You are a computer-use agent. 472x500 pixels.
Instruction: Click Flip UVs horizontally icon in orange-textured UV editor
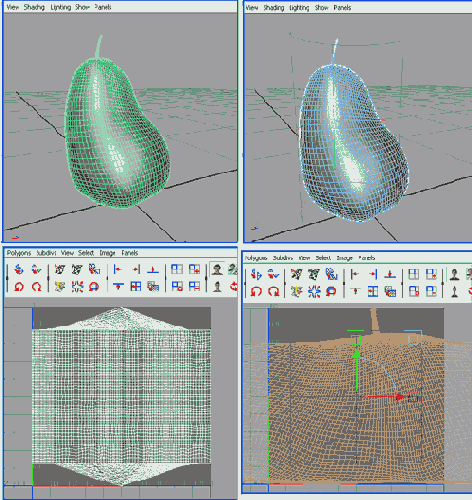coord(256,275)
